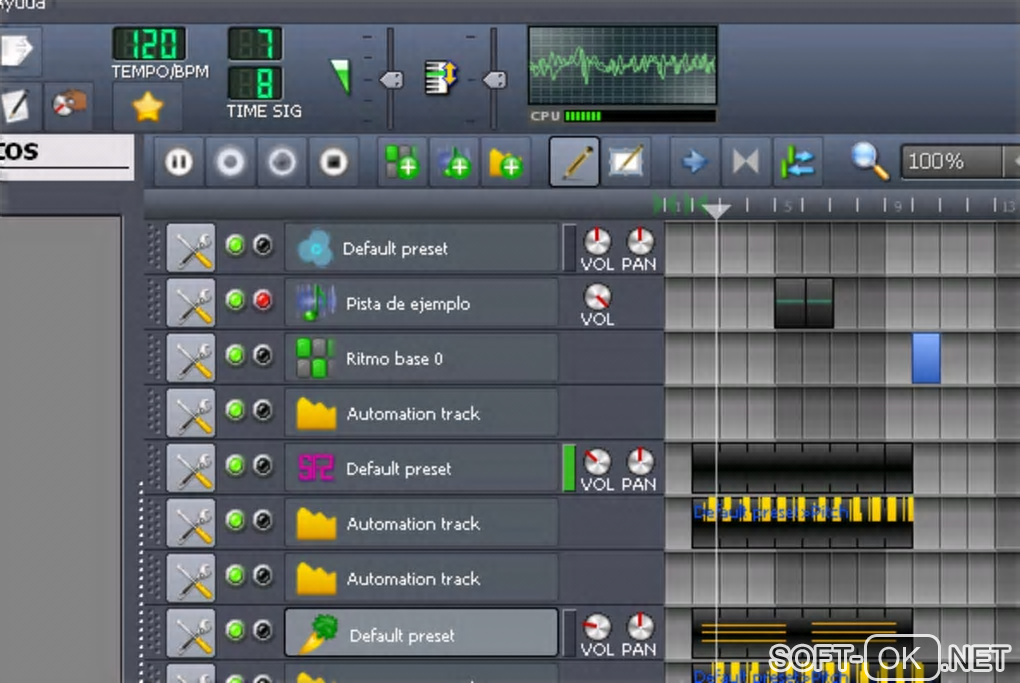Image resolution: width=1020 pixels, height=683 pixels.
Task: Mute Ritmo base 0 track
Action: tap(235, 355)
